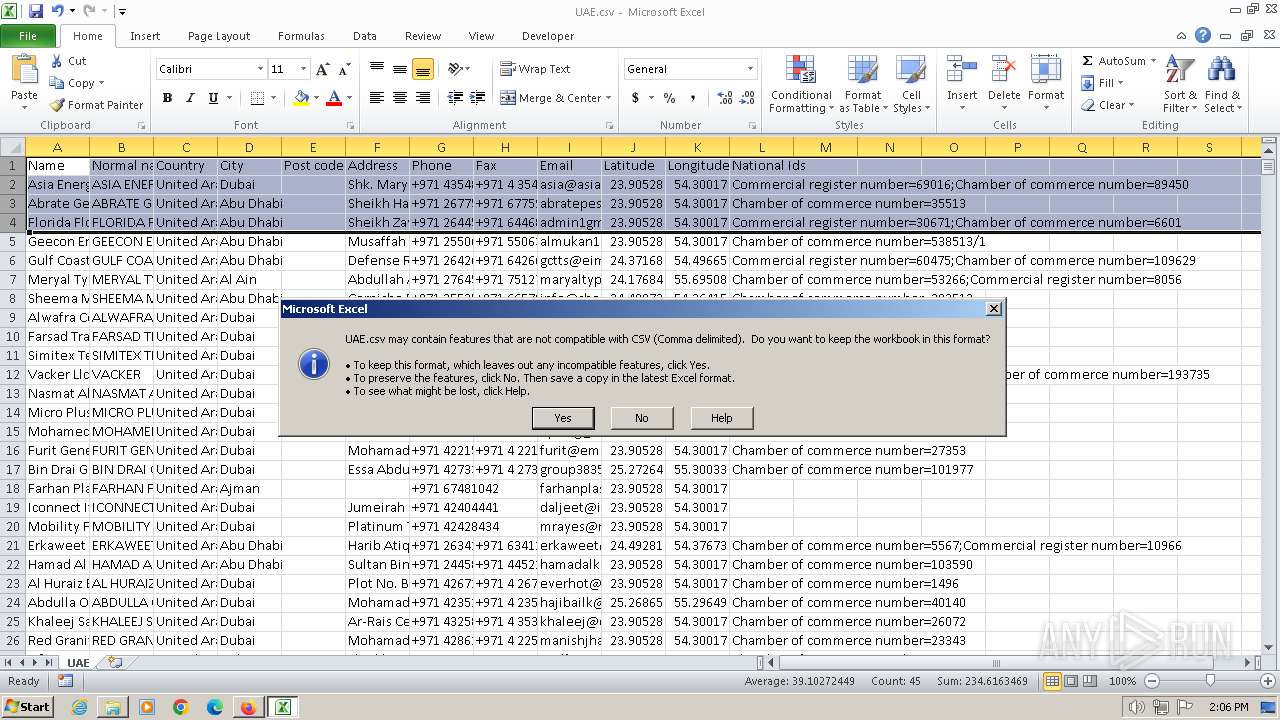Open the Fill Color dropdown arrow
This screenshot has width=1280, height=720.
point(315,98)
